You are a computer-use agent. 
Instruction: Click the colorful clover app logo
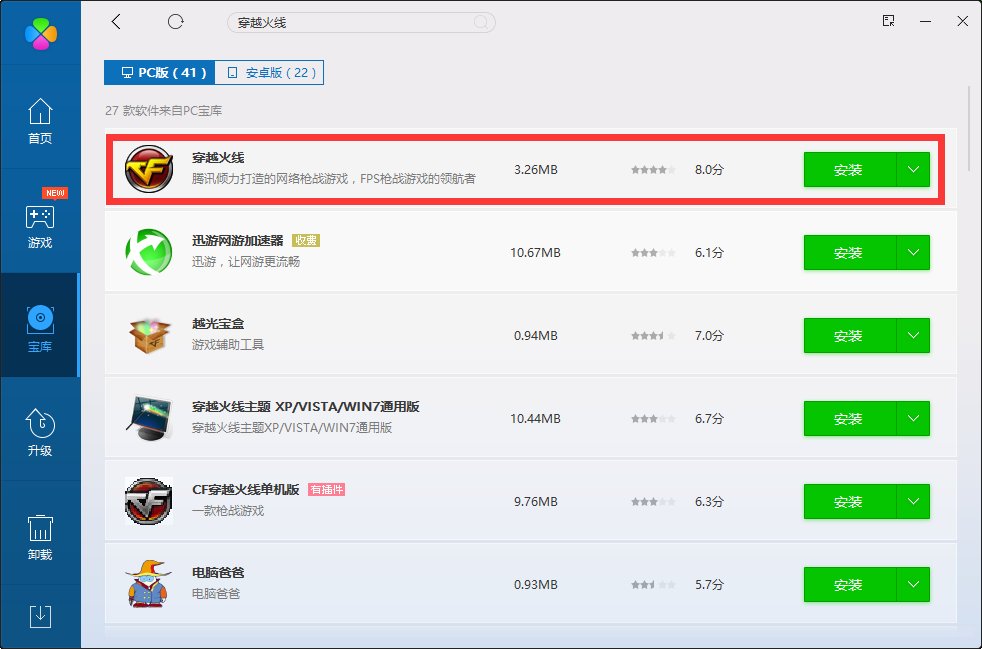pos(41,33)
